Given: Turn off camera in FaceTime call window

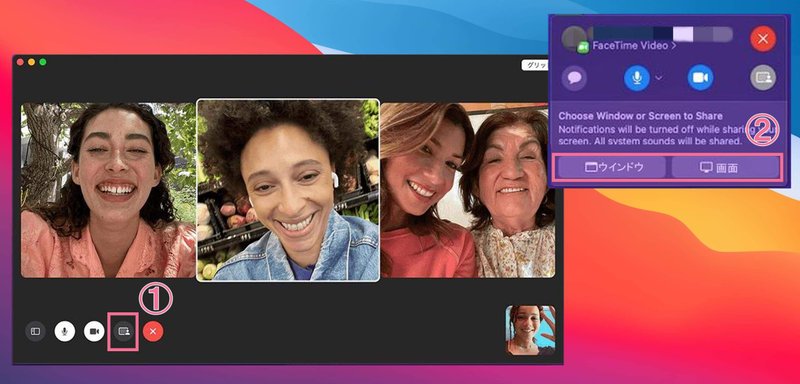Looking at the screenshot, I should point(94,331).
